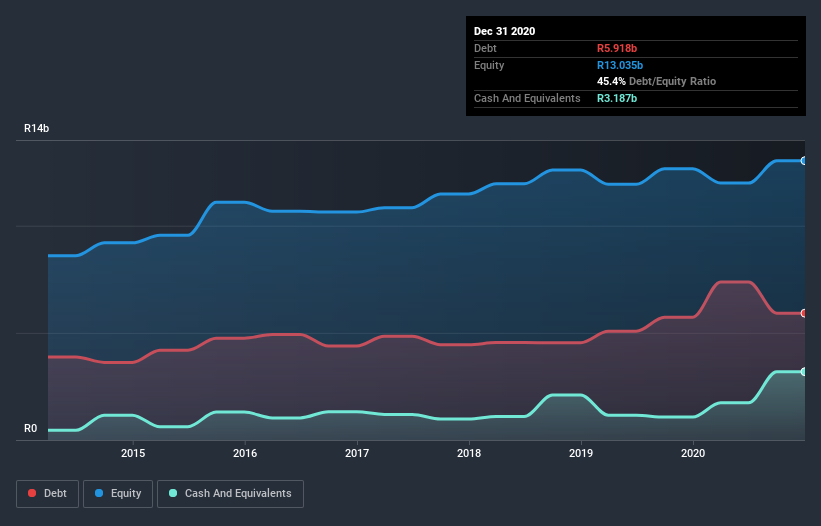Screen dimensions: 821x526
Task: Click the 2018 axis label
Action: (x=469, y=453)
